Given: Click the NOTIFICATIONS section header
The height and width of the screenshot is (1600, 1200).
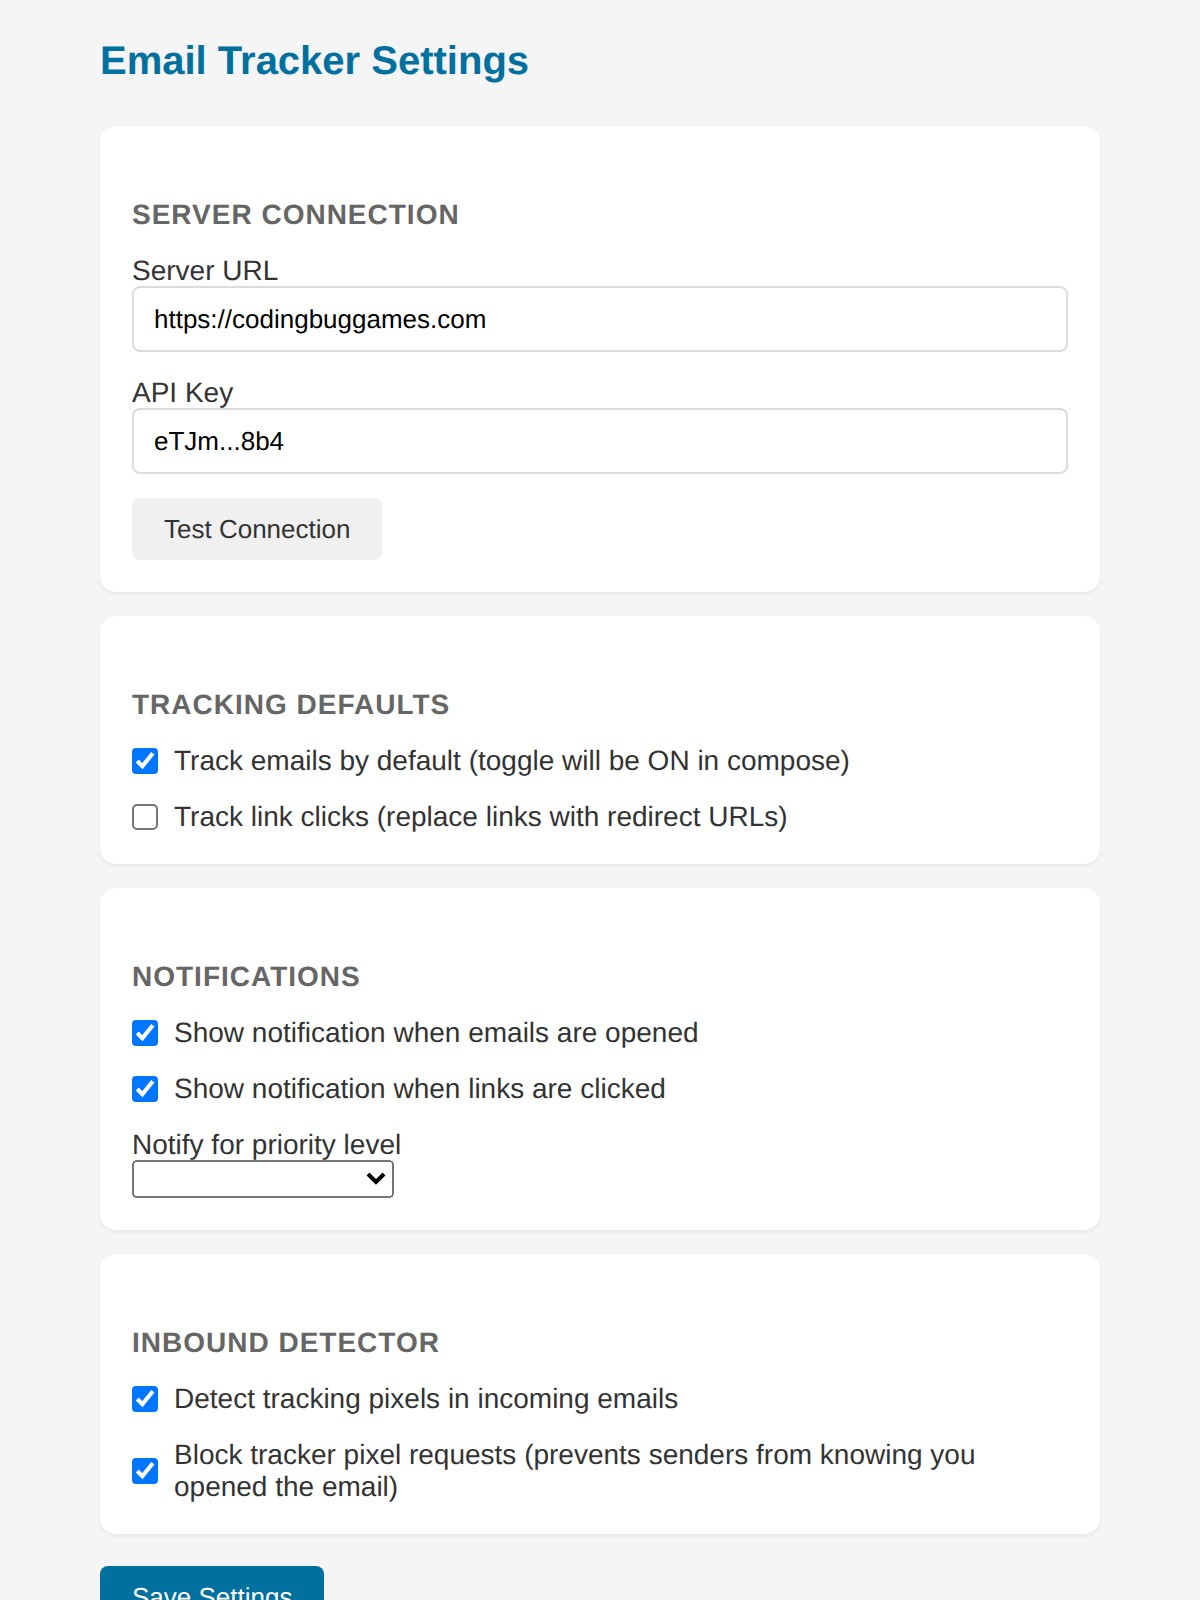Looking at the screenshot, I should tap(245, 976).
